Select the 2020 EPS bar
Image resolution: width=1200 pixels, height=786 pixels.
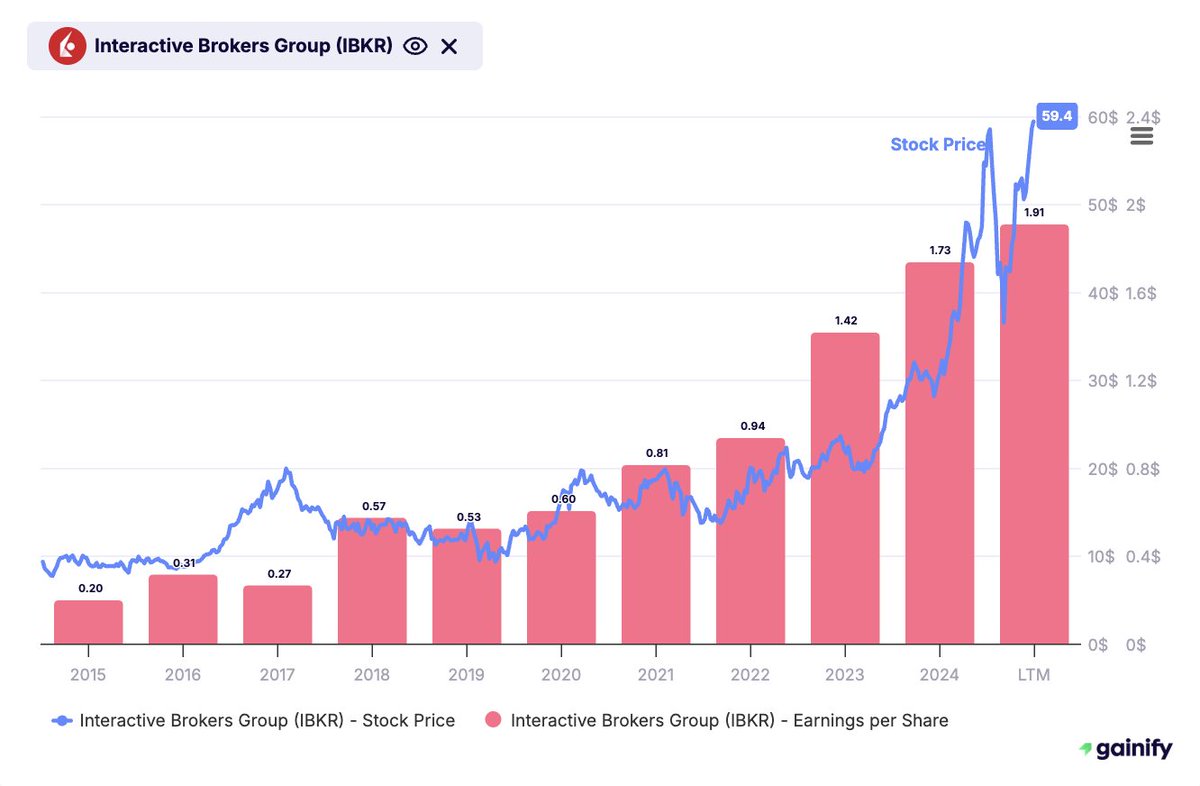click(x=561, y=578)
